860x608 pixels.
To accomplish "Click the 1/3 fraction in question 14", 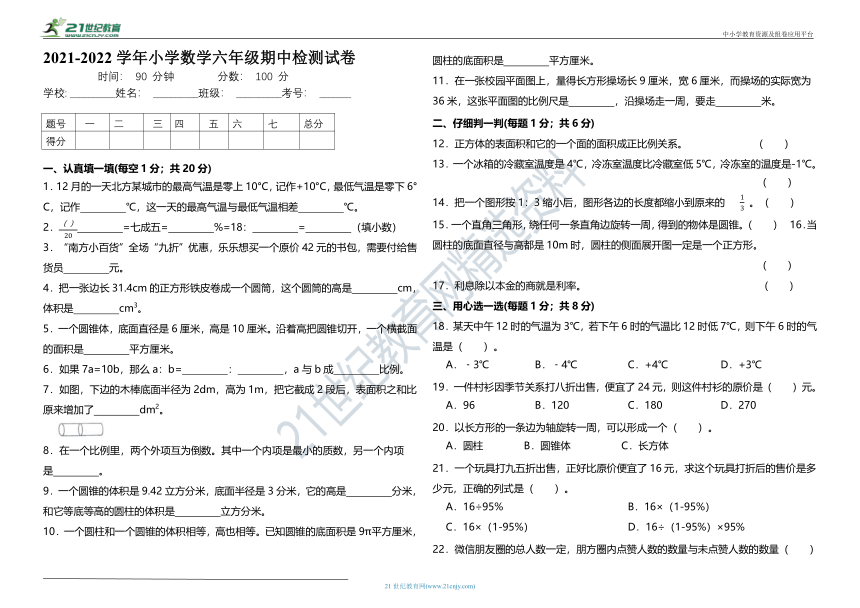I will click(x=742, y=203).
